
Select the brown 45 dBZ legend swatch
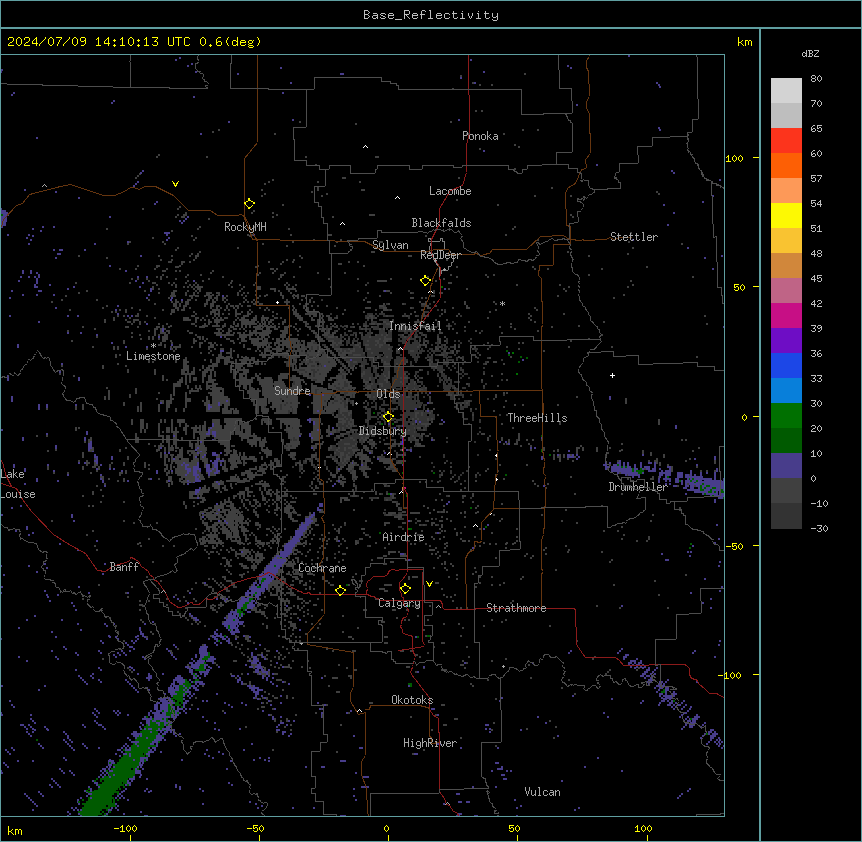(x=786, y=265)
